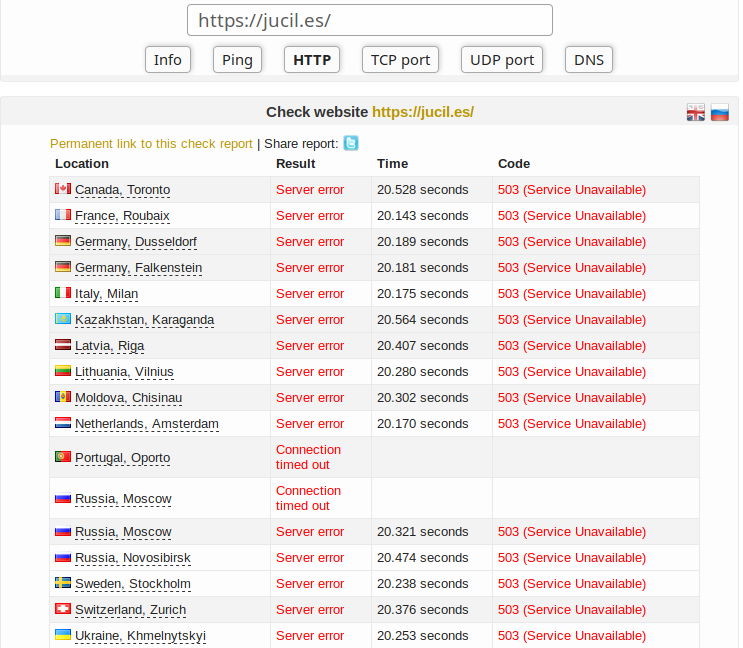The height and width of the screenshot is (648, 743).
Task: Run the Ping check
Action: coord(237,60)
